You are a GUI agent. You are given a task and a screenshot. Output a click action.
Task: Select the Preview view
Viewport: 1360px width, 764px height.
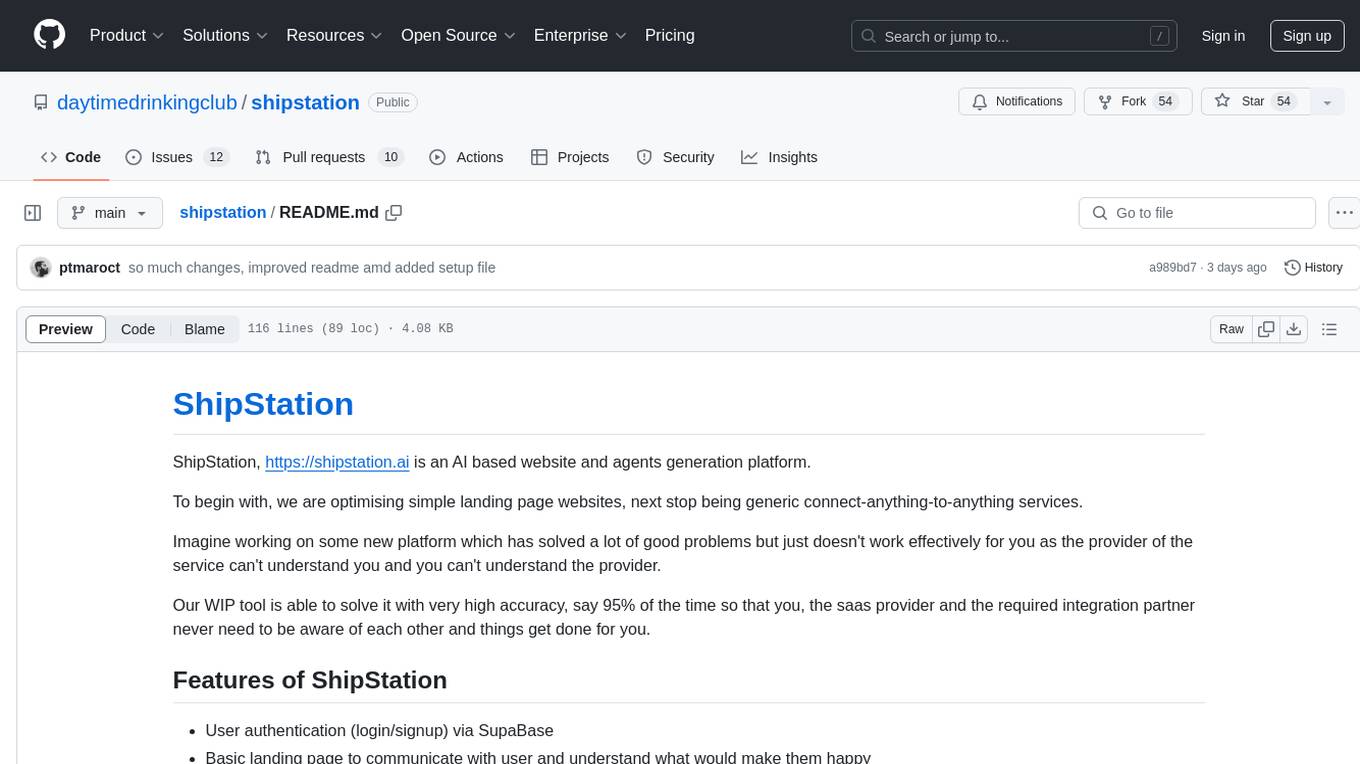pos(65,329)
